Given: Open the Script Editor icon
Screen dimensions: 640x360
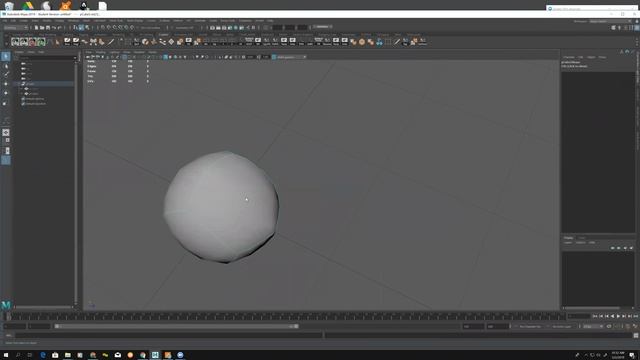Looking at the screenshot, I should coord(636,335).
